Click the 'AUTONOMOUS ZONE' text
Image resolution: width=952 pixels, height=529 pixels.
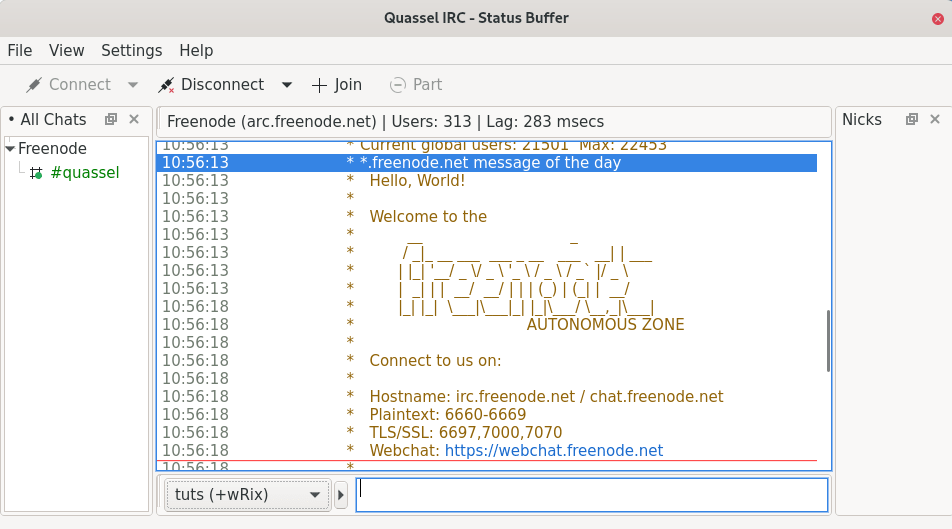tap(605, 324)
